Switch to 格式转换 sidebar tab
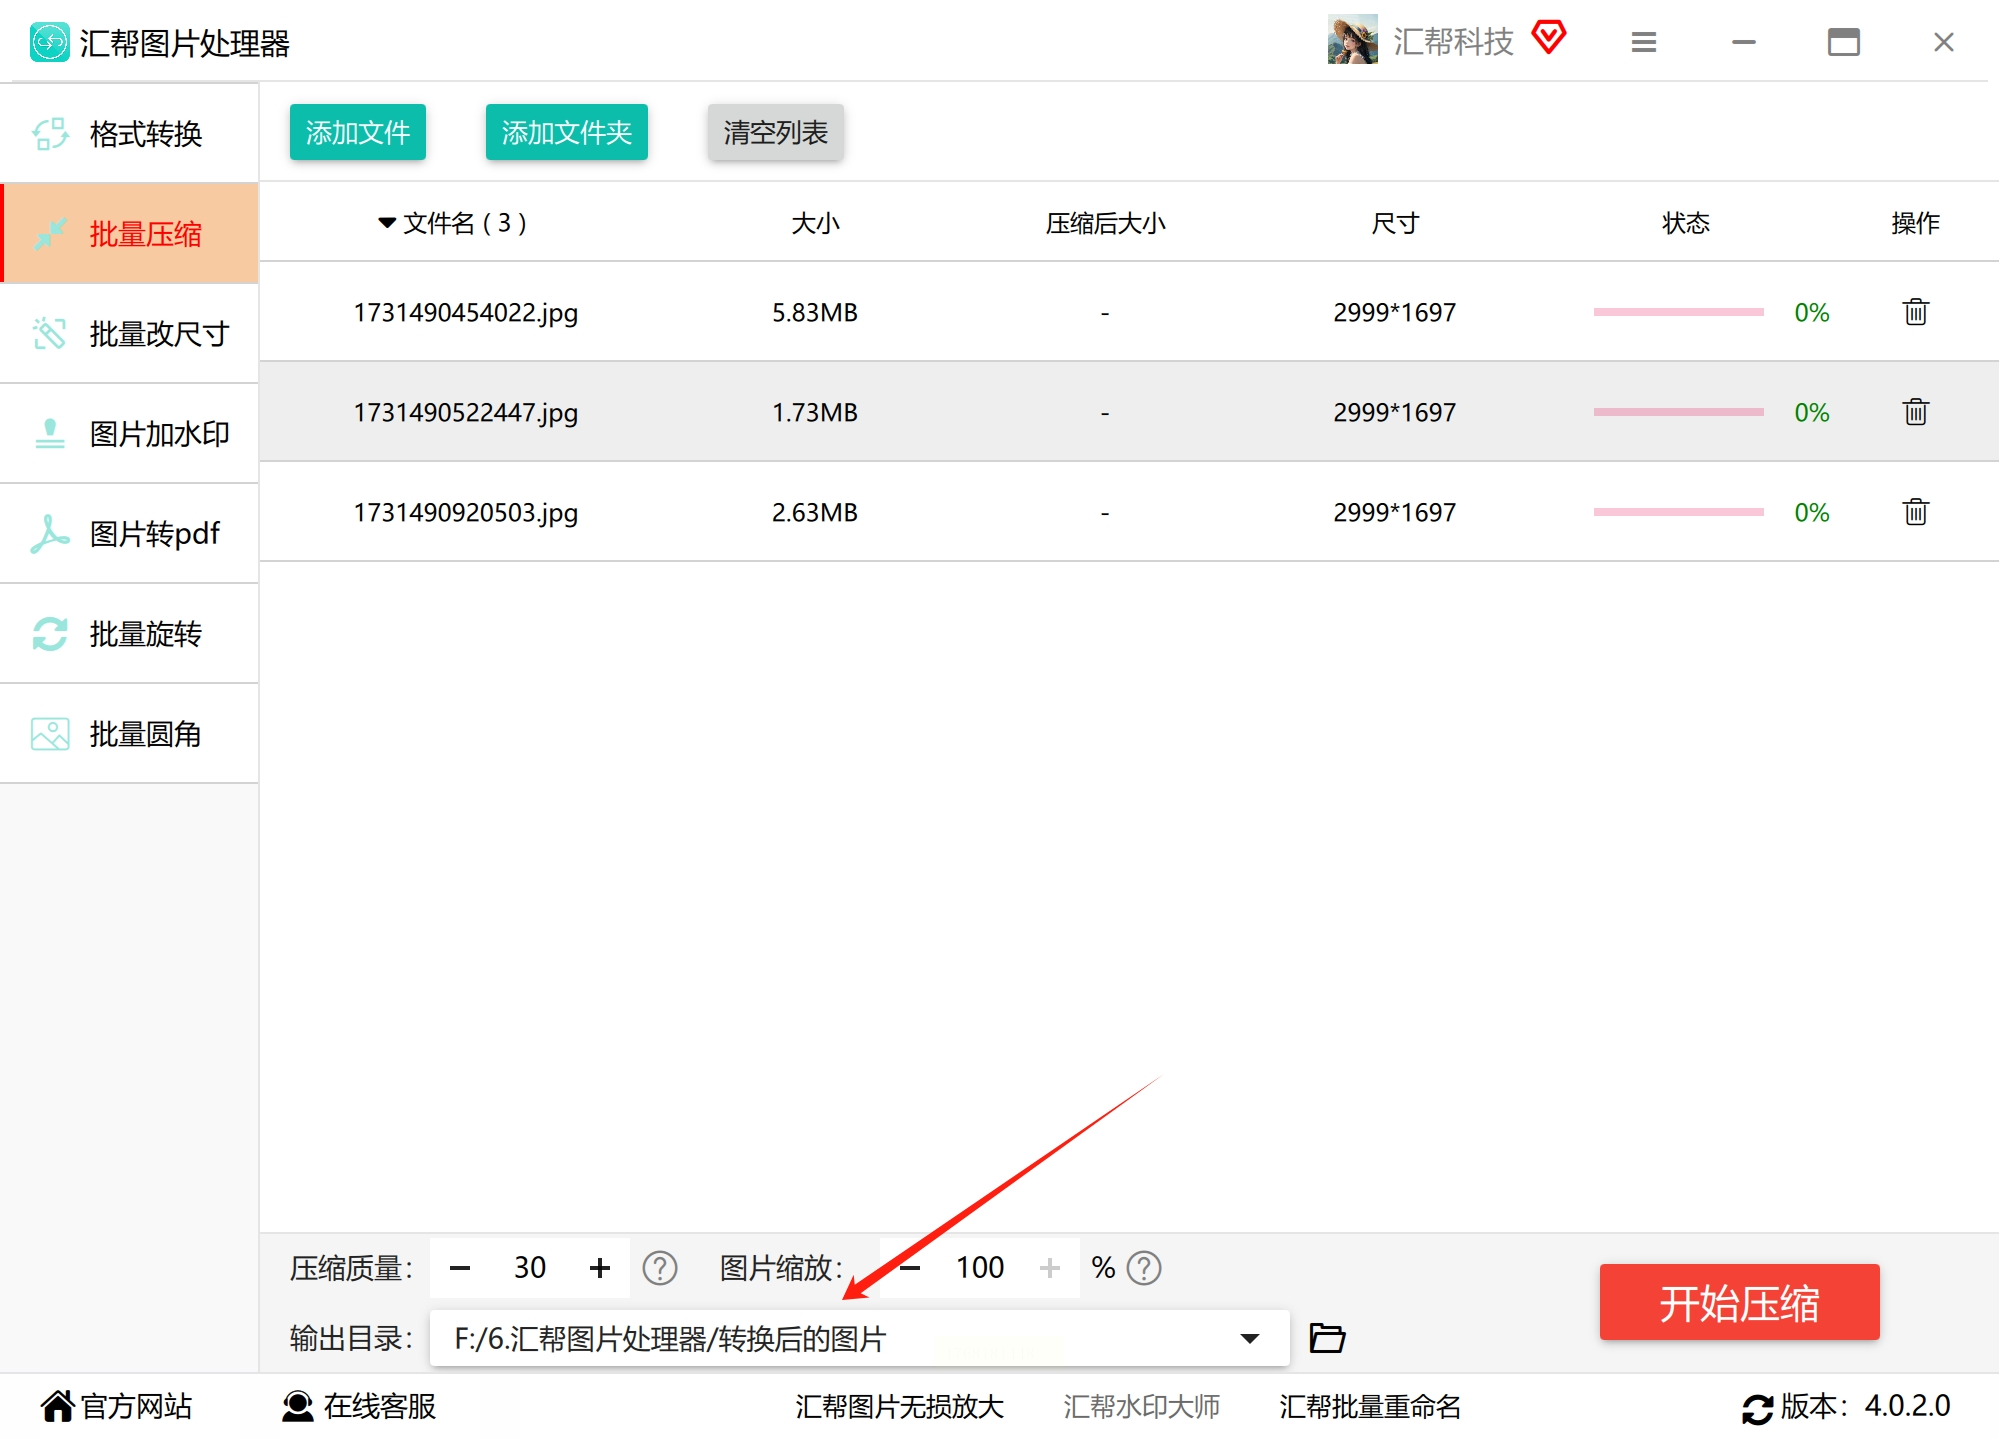Image resolution: width=1999 pixels, height=1439 pixels. pyautogui.click(x=130, y=133)
